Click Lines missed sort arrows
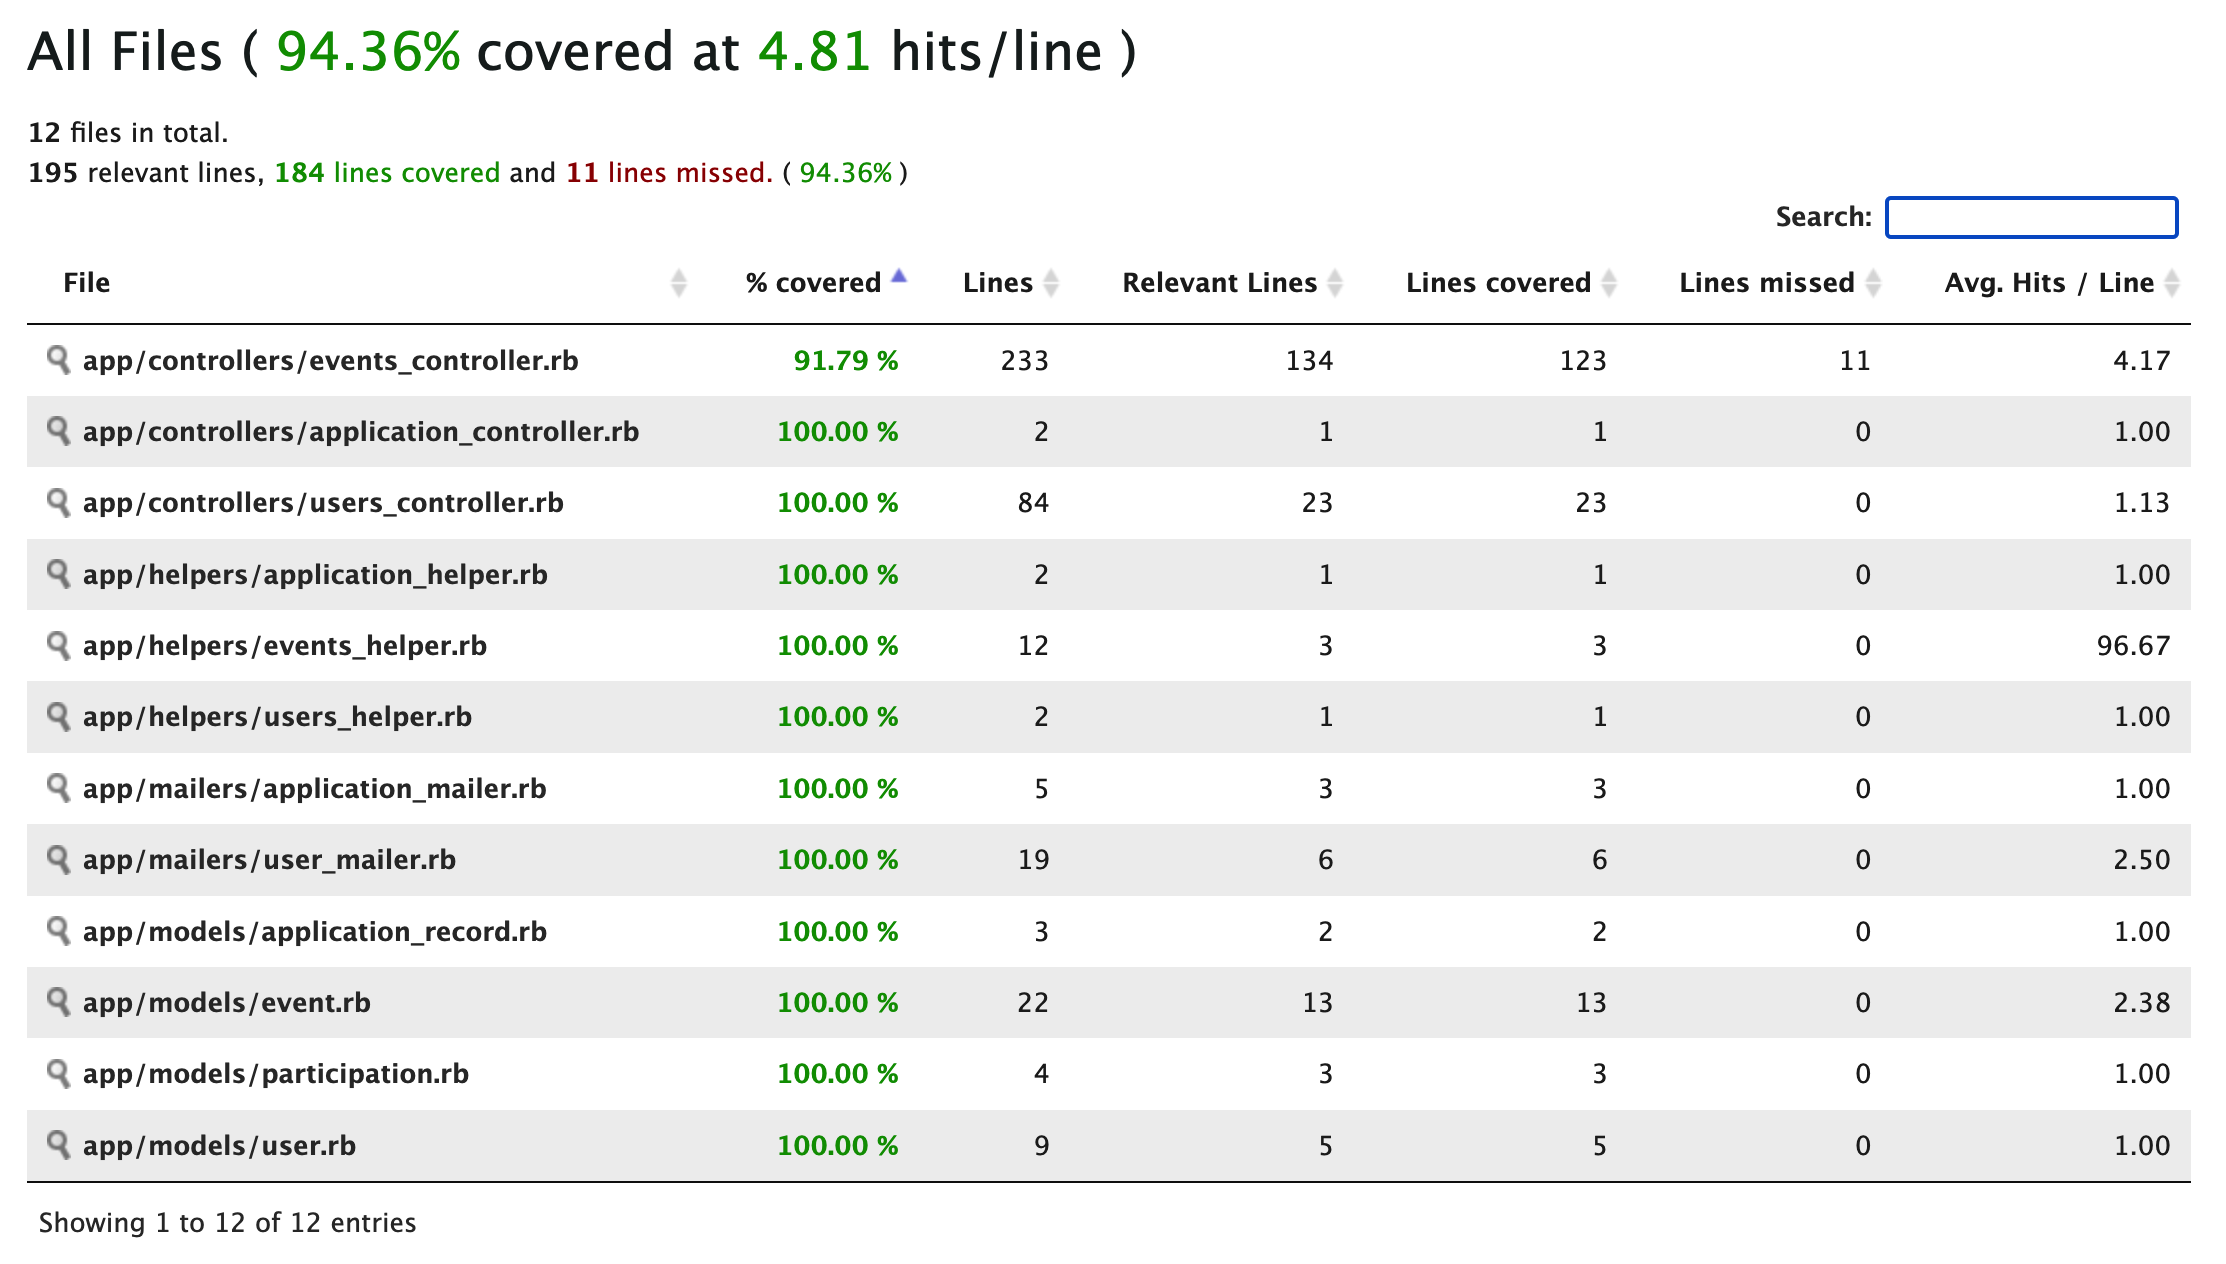The image size is (2226, 1264). point(1873,283)
